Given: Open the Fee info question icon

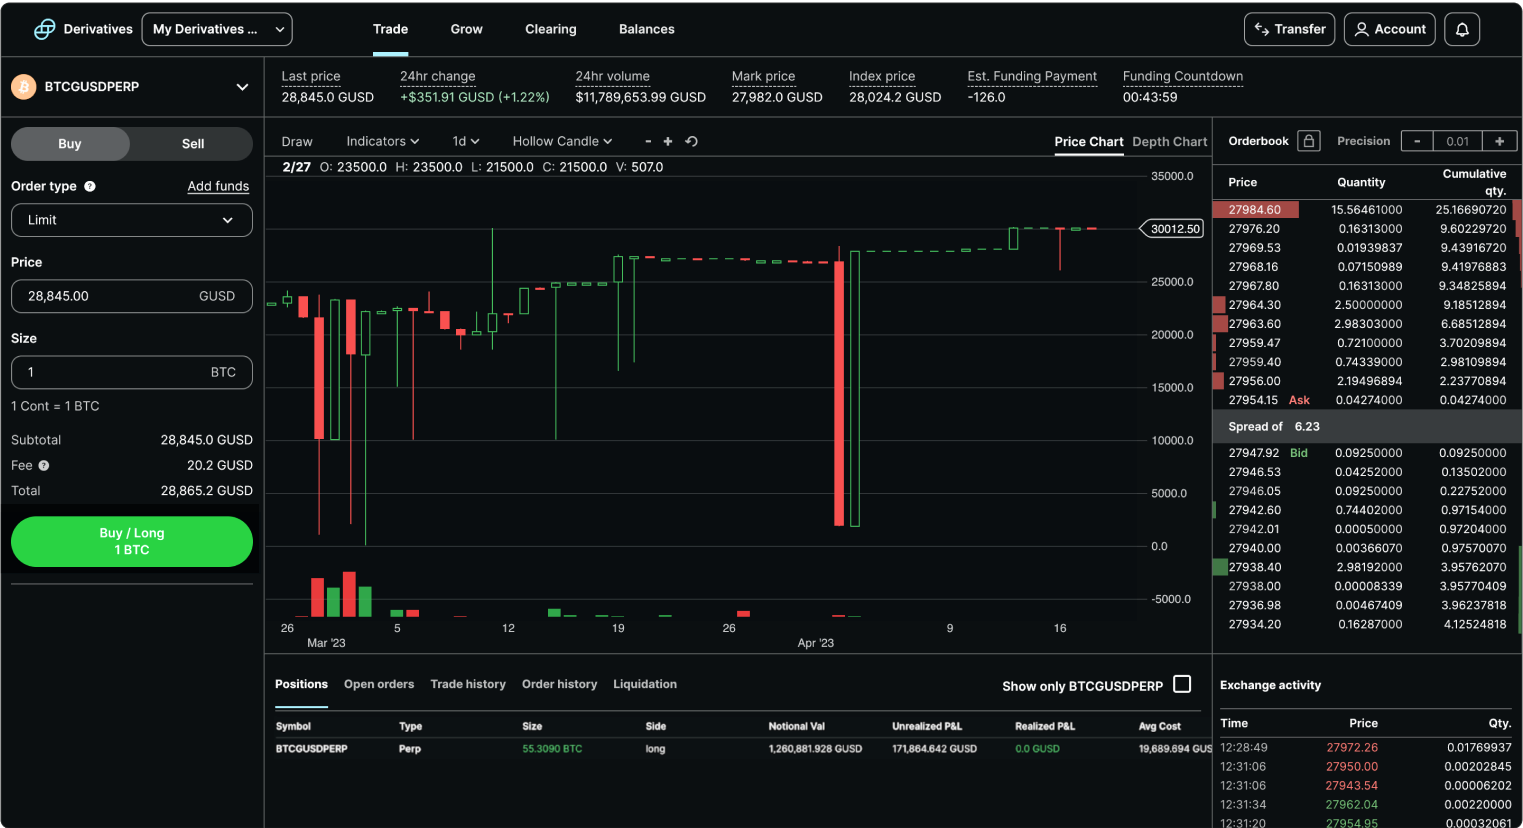Looking at the screenshot, I should tap(44, 465).
